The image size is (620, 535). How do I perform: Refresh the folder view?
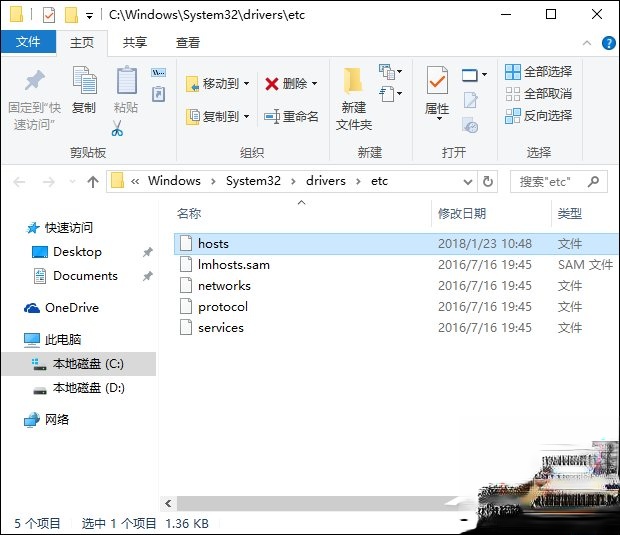coord(488,182)
